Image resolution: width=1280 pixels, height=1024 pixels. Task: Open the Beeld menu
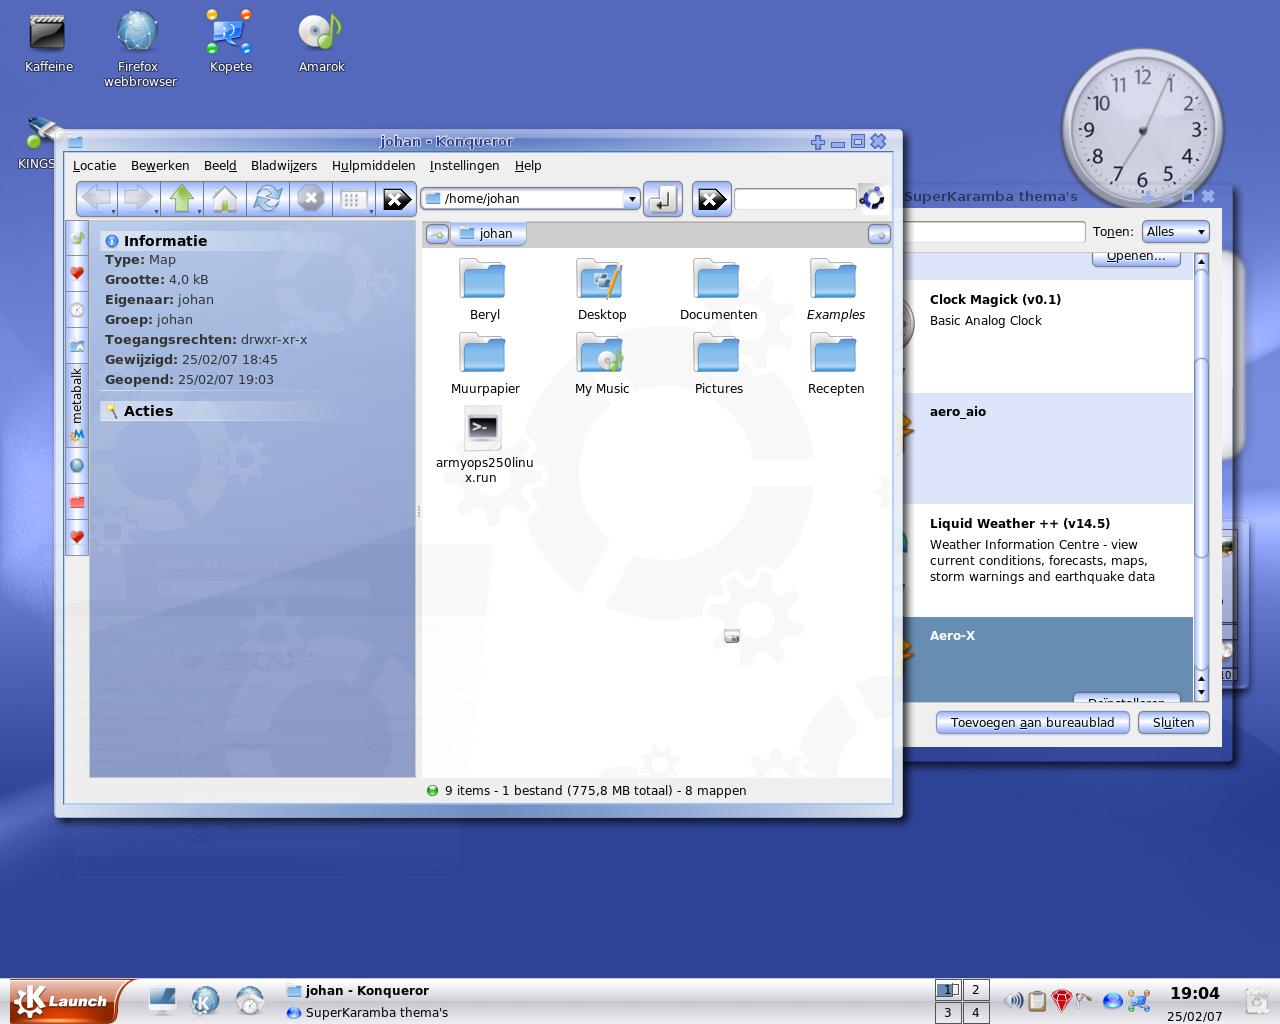pos(220,166)
